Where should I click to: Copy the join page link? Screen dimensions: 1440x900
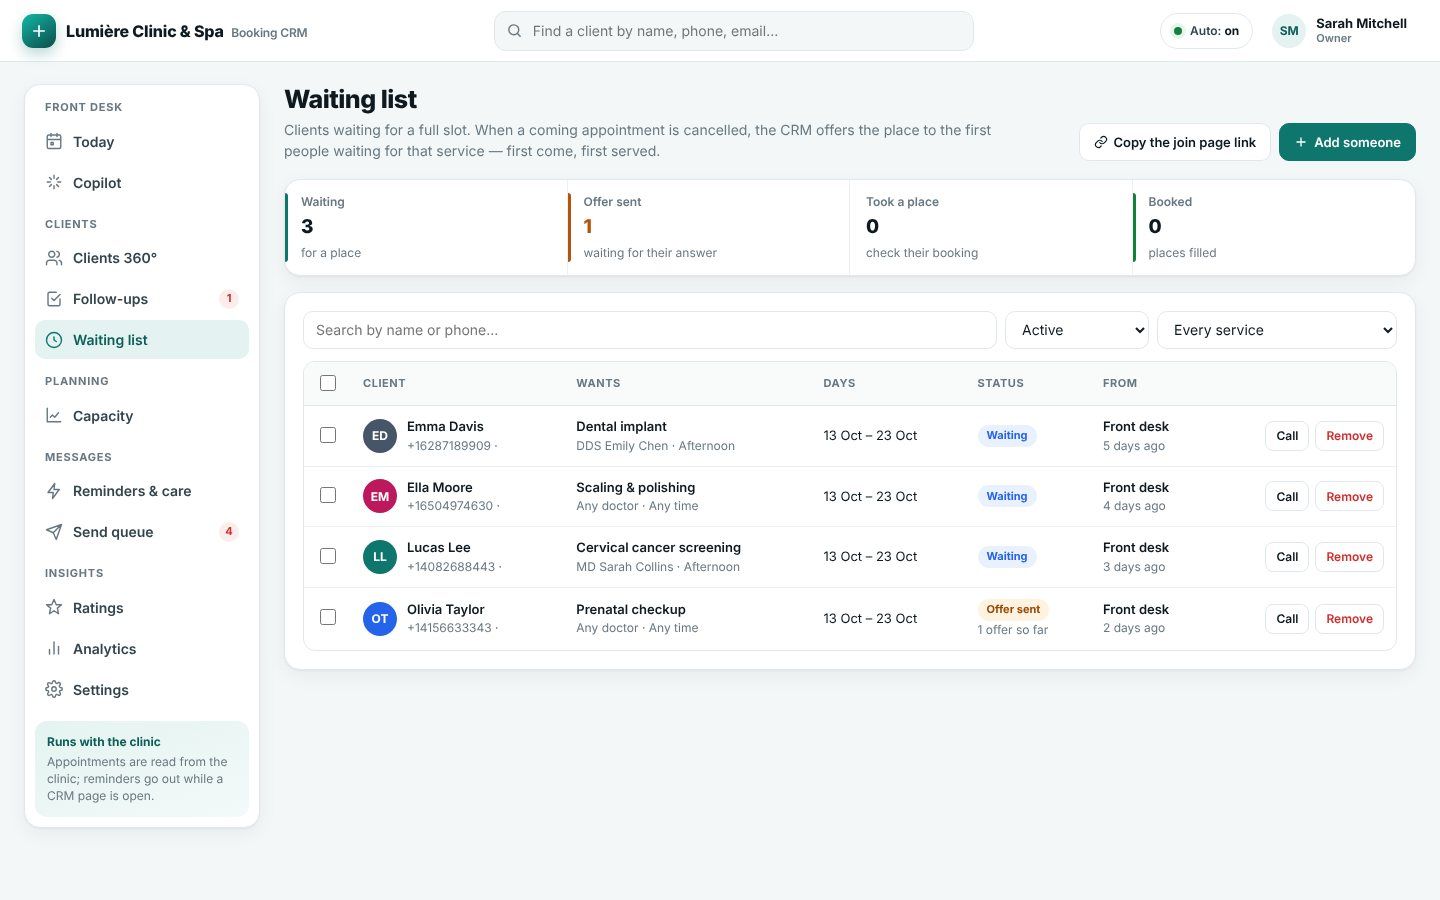coord(1175,142)
